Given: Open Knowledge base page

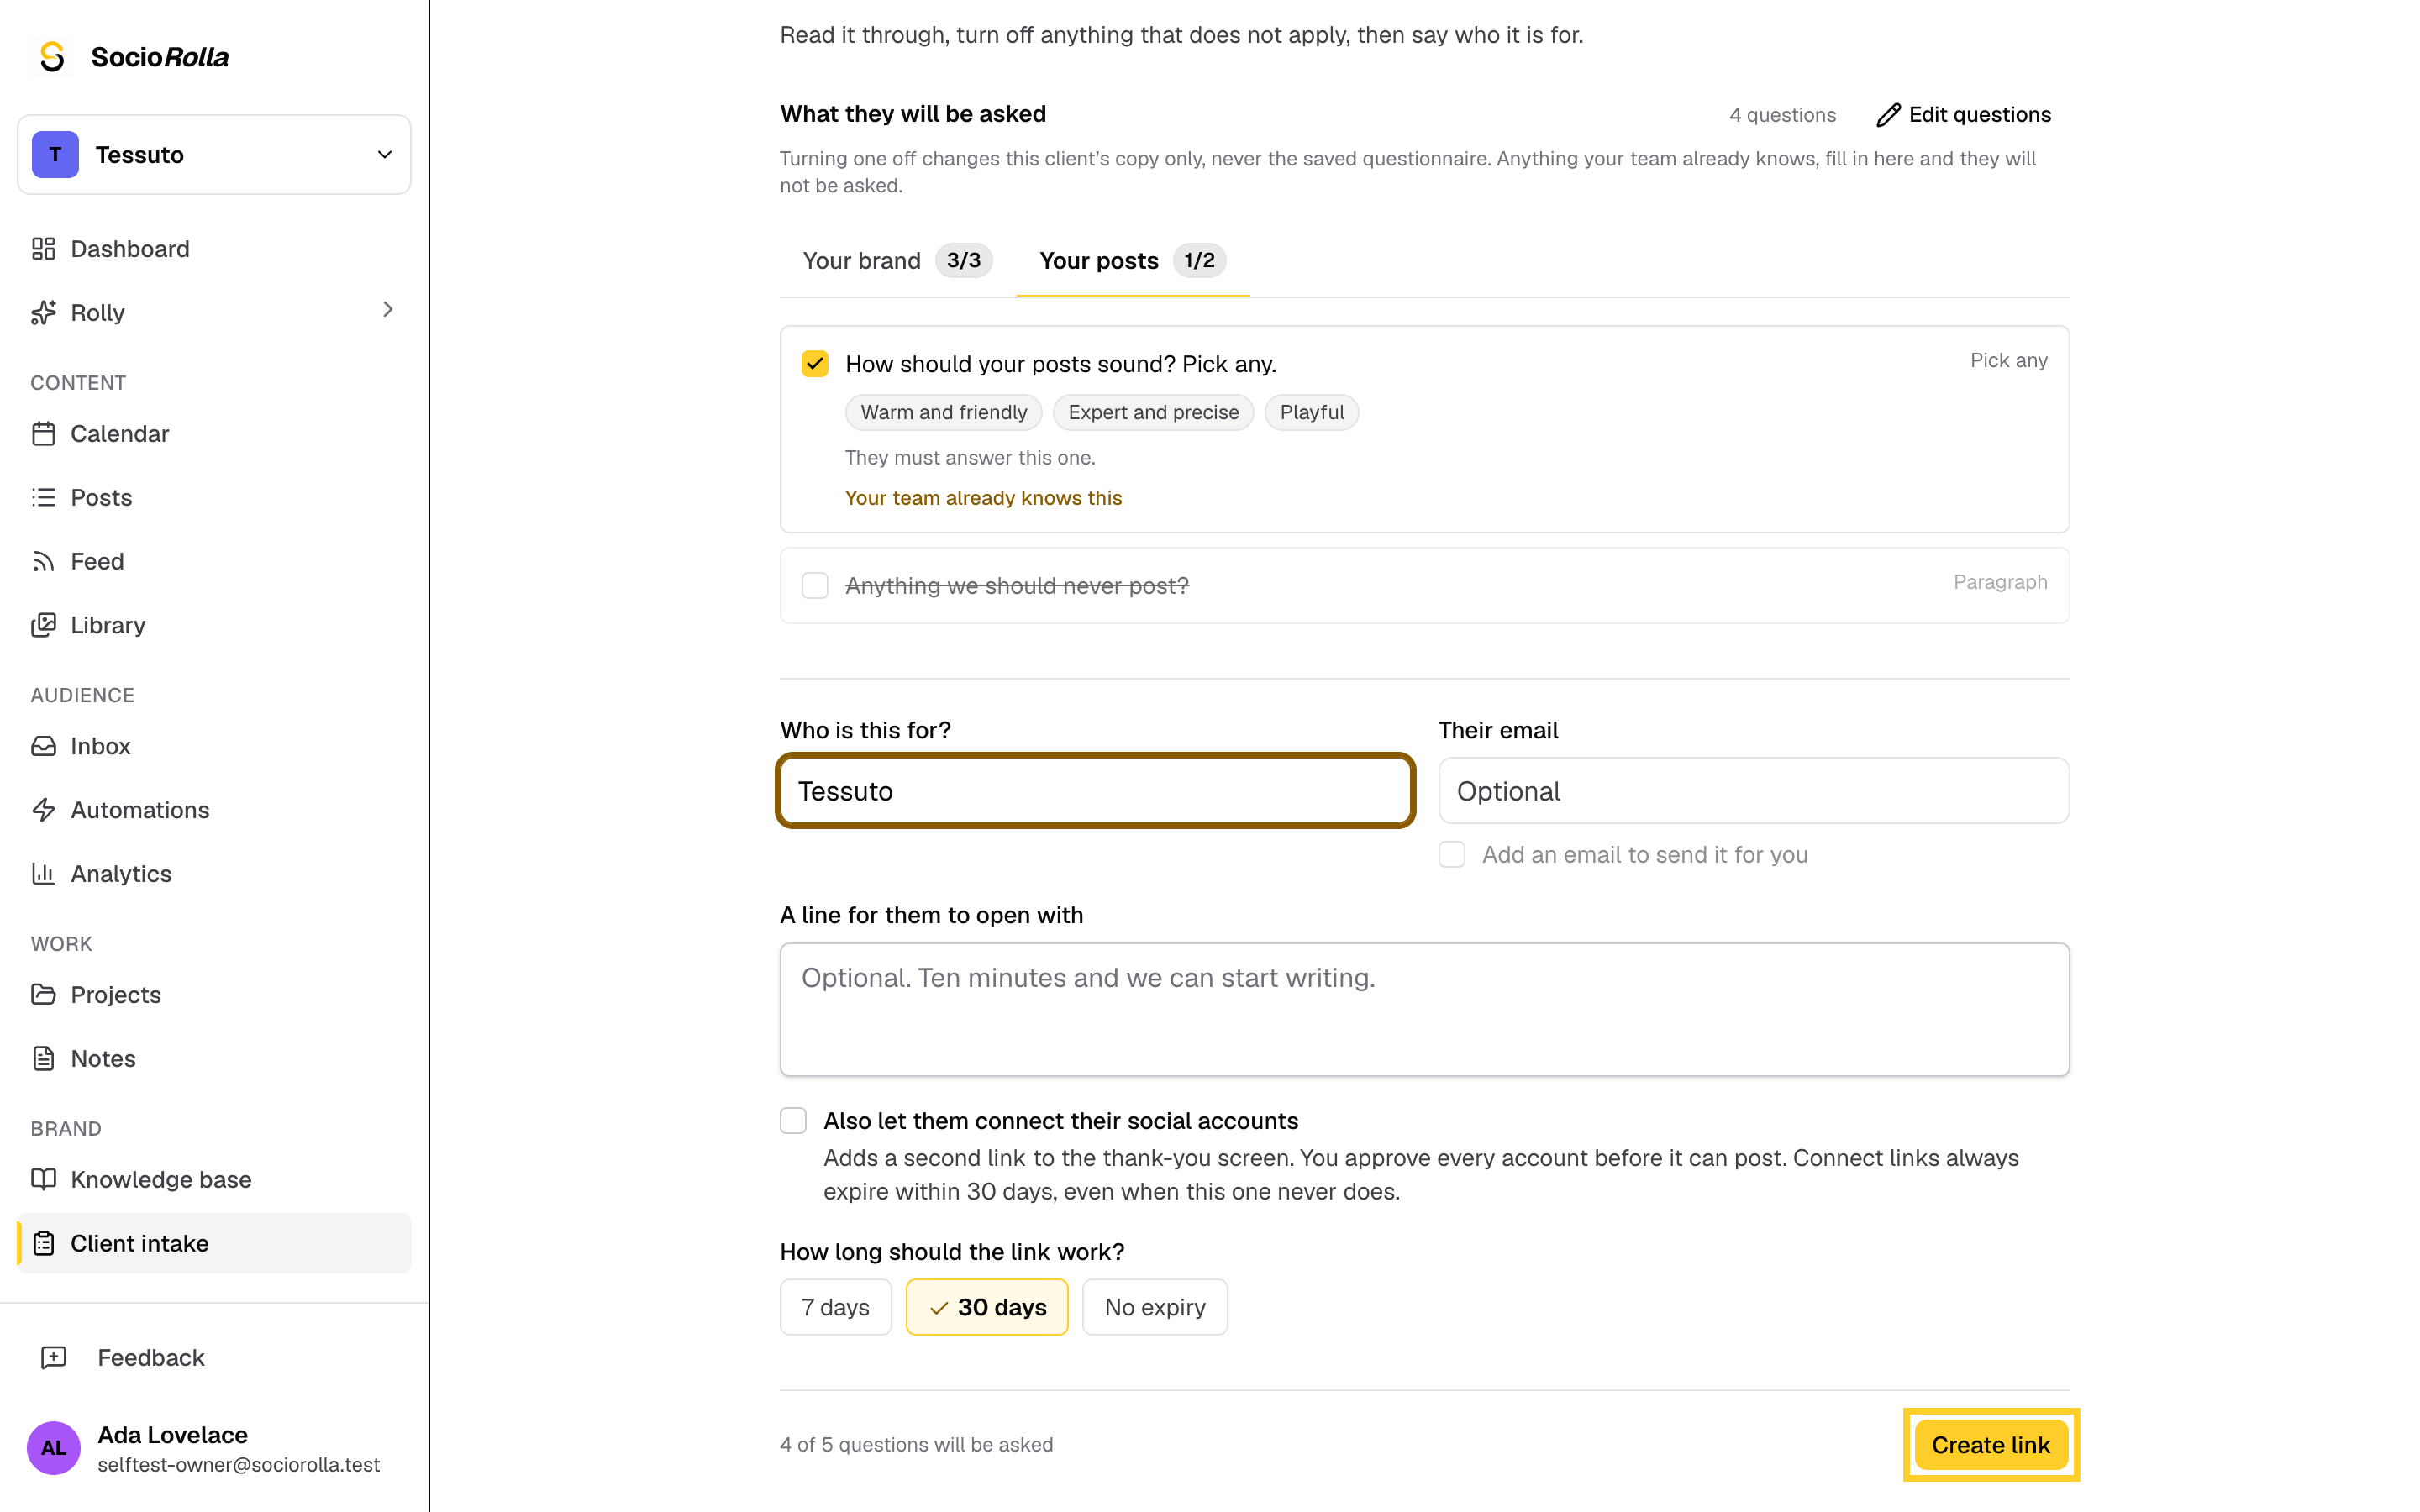Looking at the screenshot, I should click(214, 1180).
